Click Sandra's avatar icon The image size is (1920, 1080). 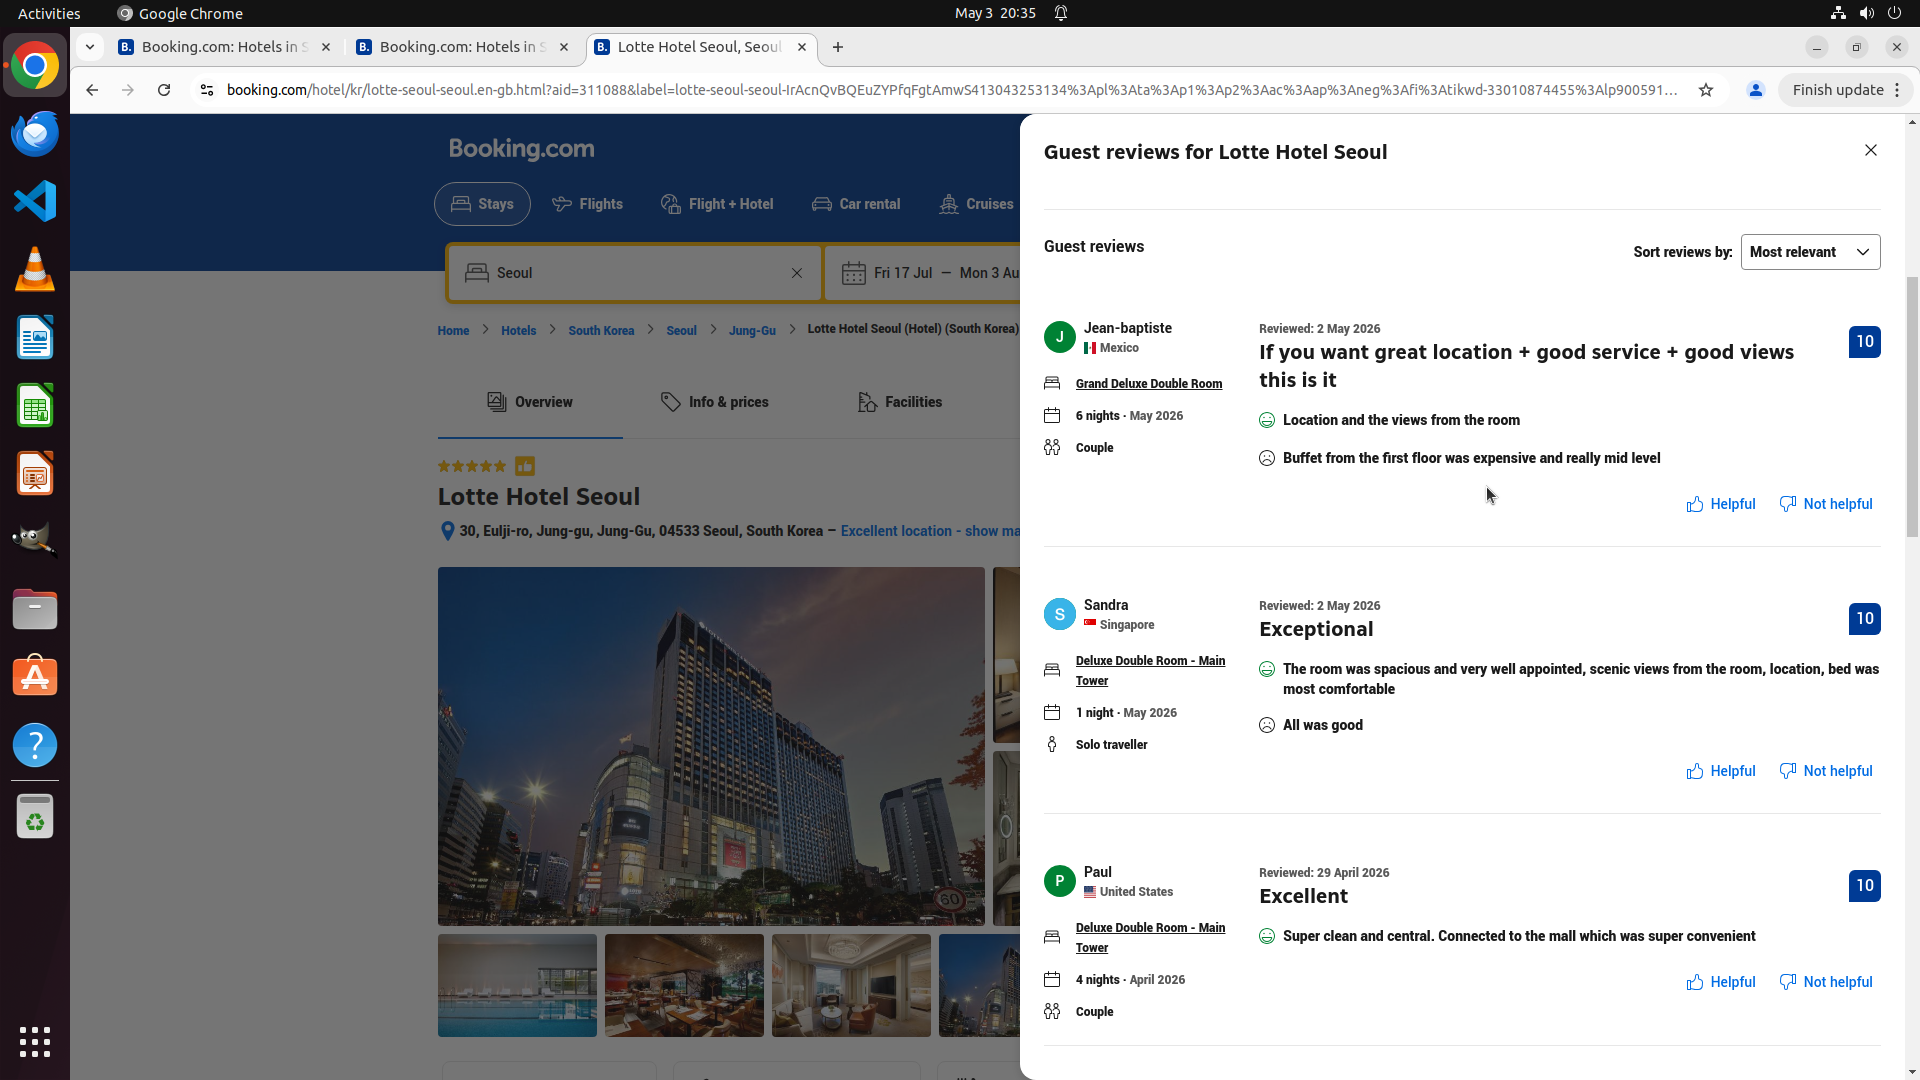tap(1060, 614)
